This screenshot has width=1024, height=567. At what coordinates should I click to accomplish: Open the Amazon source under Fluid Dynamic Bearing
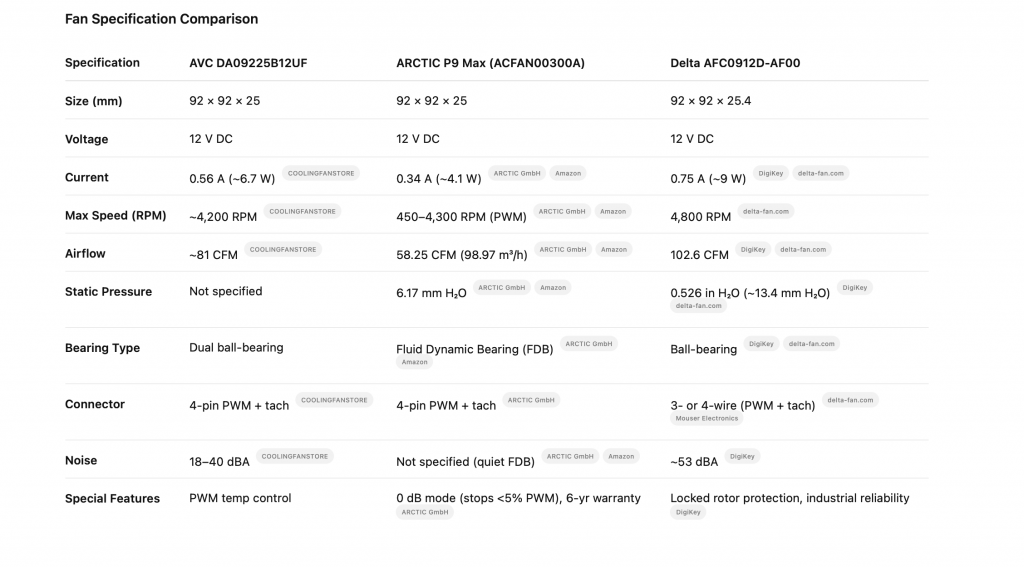coord(415,362)
